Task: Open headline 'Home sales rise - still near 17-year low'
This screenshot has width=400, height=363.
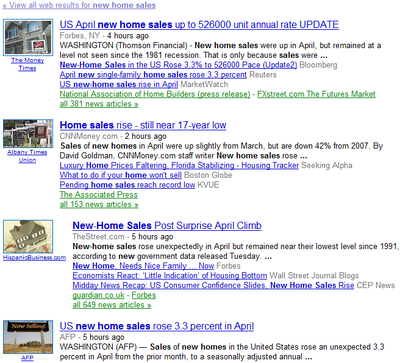Action: pos(143,125)
